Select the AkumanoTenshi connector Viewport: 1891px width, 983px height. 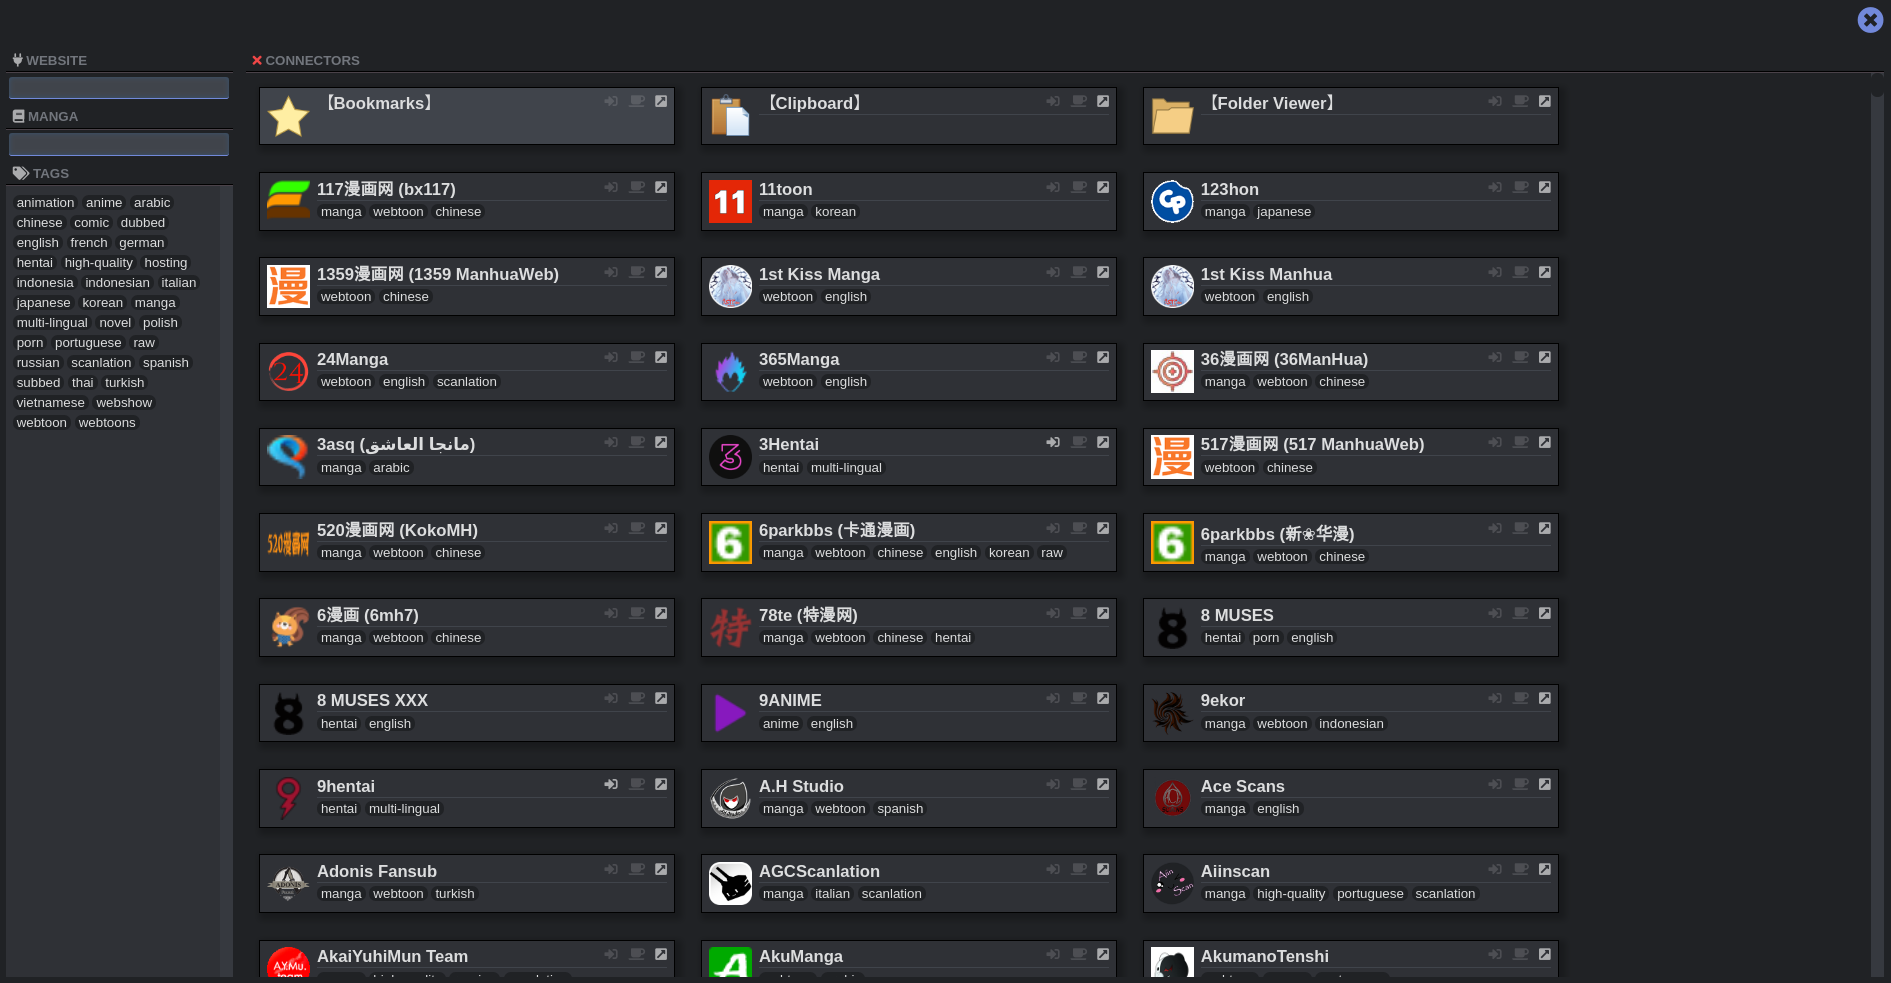click(x=1351, y=959)
